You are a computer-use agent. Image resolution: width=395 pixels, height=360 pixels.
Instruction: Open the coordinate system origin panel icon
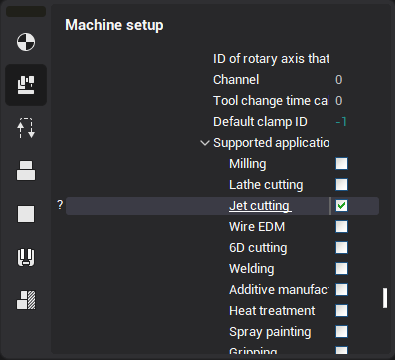pos(26,42)
